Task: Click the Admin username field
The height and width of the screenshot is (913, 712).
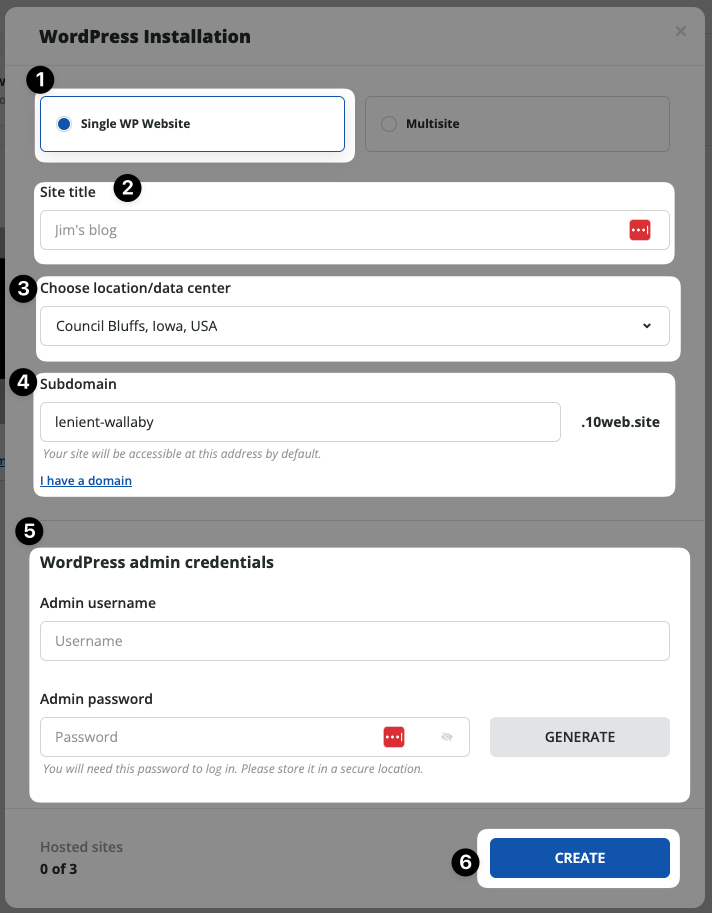Action: 355,641
